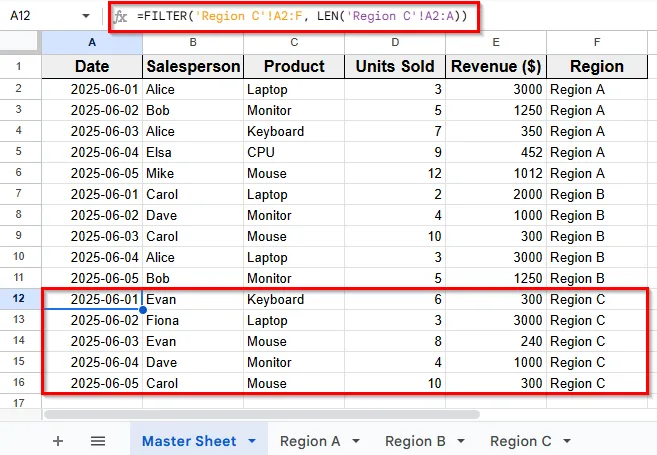Select column F header
657x455 pixels.
coord(597,42)
